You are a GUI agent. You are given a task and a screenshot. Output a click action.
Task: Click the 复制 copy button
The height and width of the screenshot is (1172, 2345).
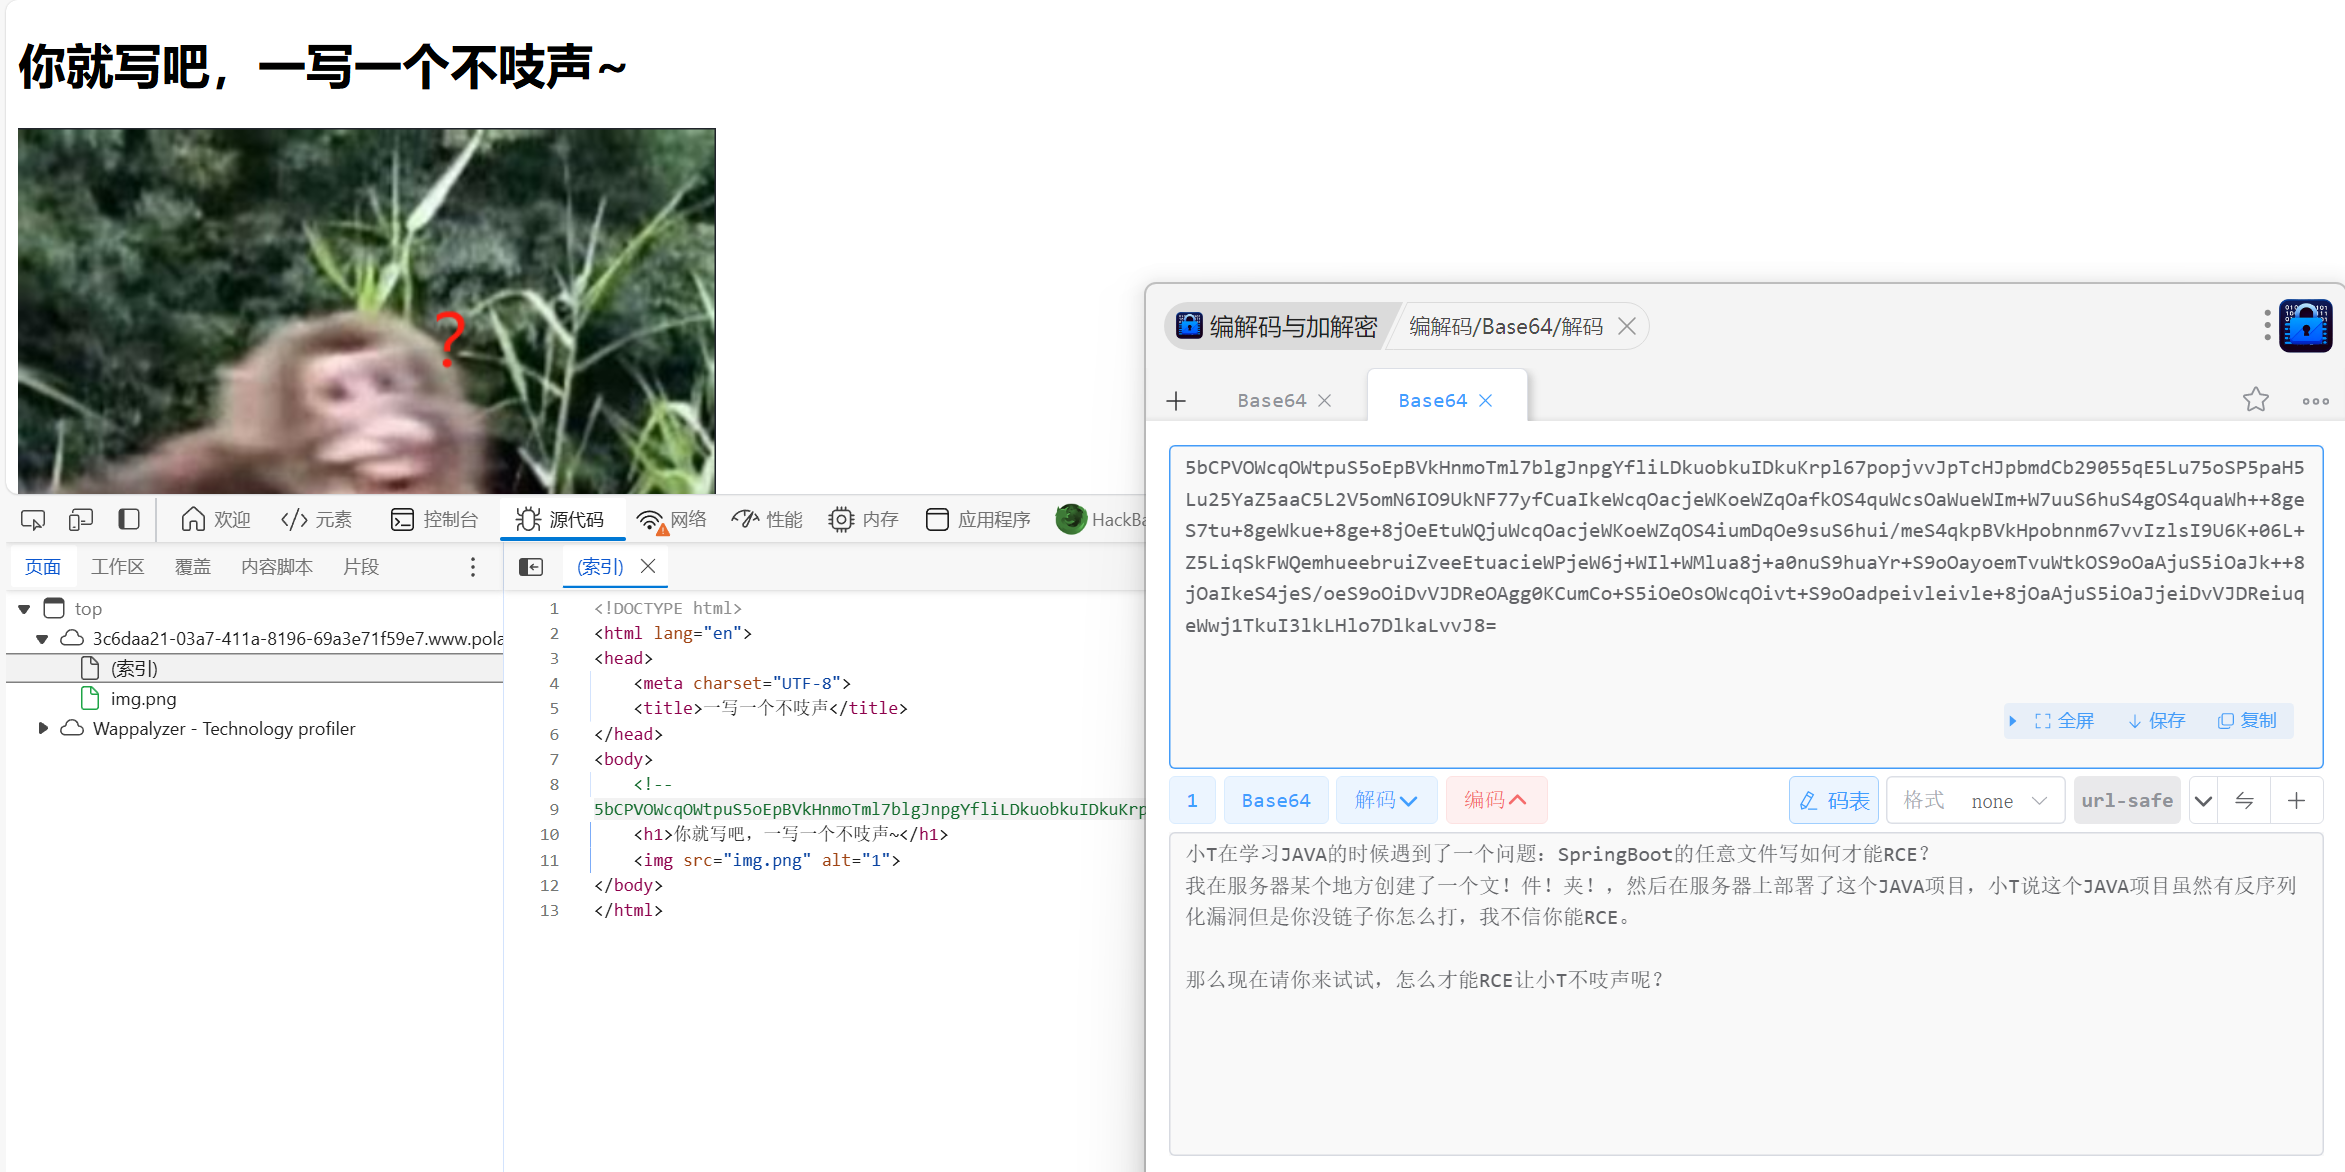2247,720
